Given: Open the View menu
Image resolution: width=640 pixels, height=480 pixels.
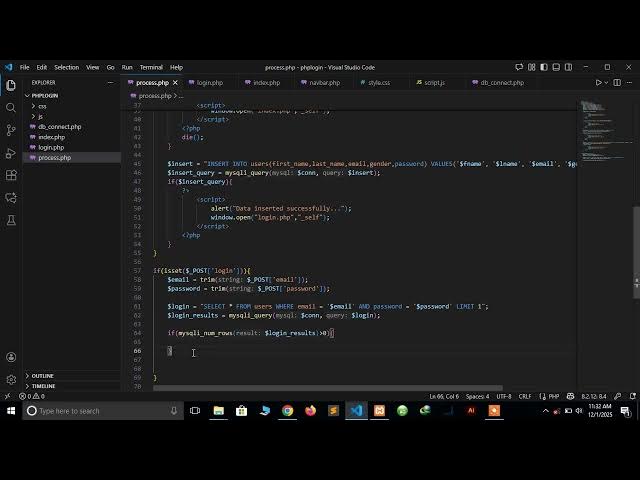Looking at the screenshot, I should pos(93,67).
